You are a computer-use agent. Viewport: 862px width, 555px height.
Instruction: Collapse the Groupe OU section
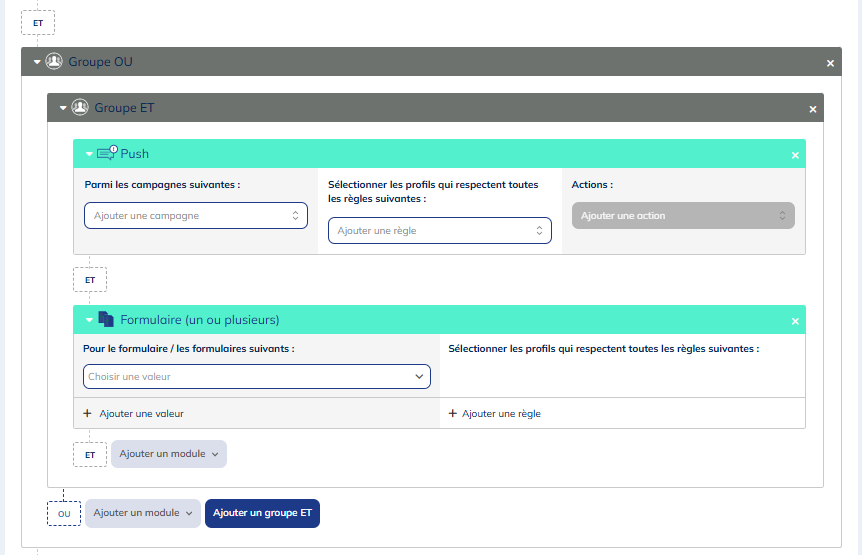click(38, 62)
